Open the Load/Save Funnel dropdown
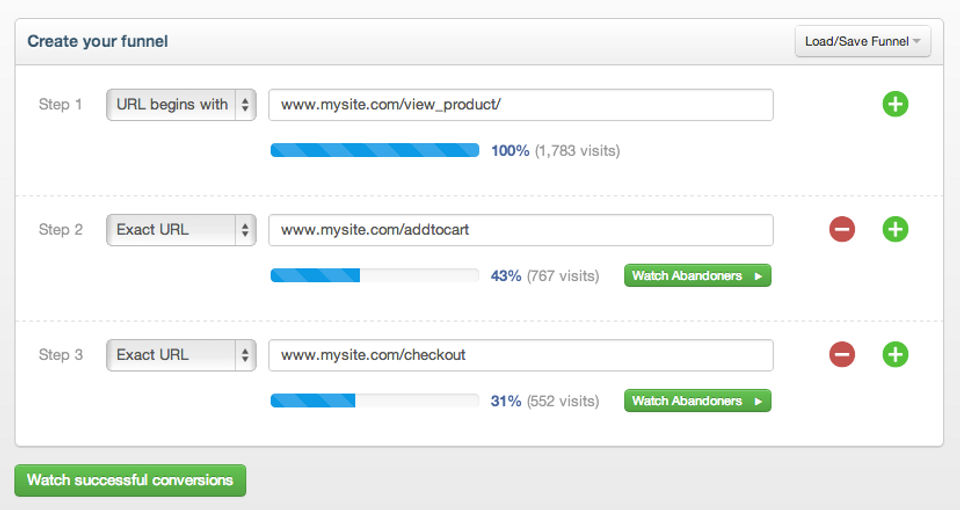The width and height of the screenshot is (960, 510). pos(862,42)
